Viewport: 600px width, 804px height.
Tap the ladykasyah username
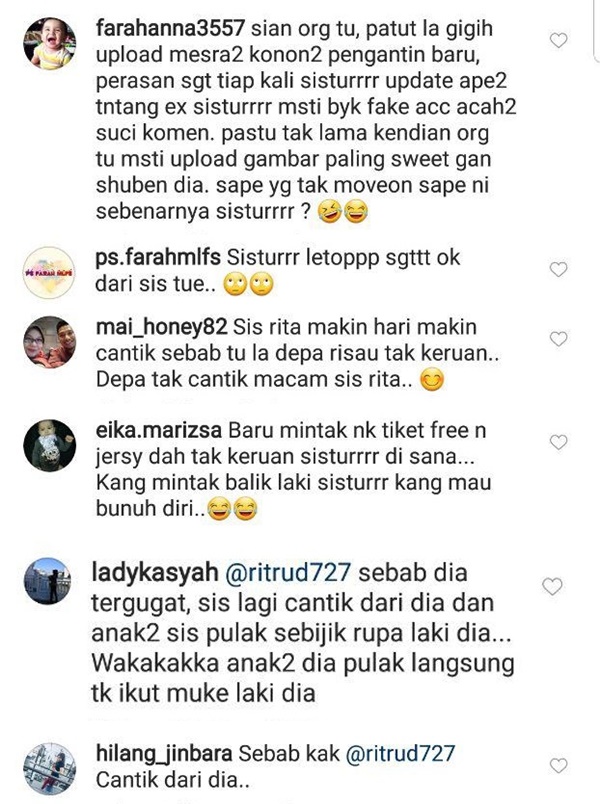(x=155, y=573)
